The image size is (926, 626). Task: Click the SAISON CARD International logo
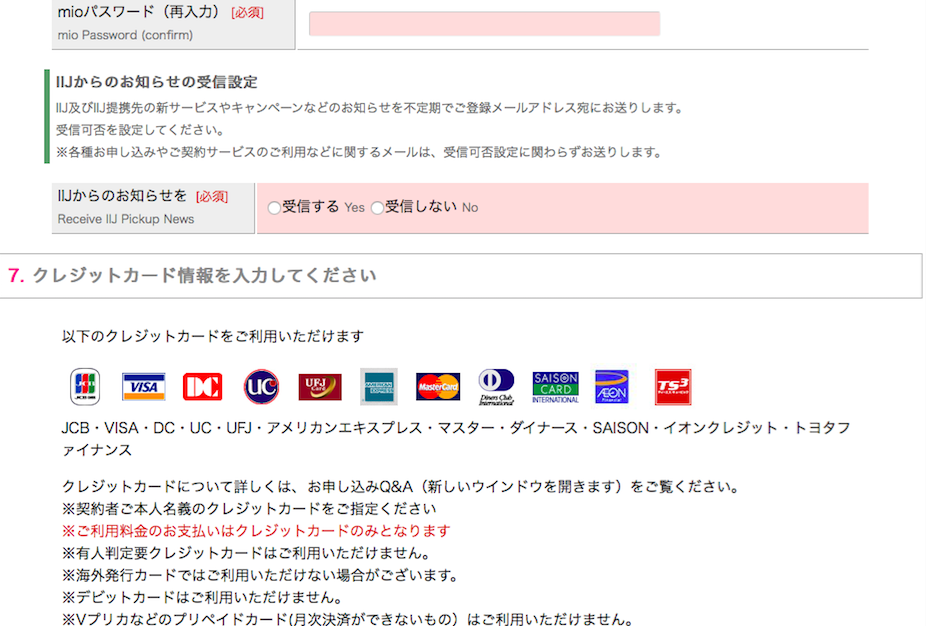[x=555, y=387]
